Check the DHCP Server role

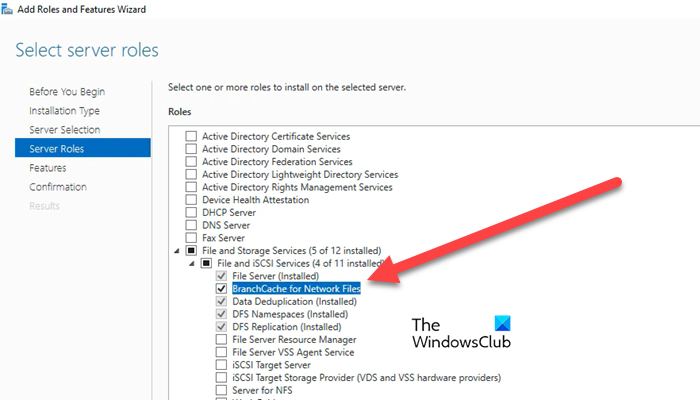(x=191, y=212)
